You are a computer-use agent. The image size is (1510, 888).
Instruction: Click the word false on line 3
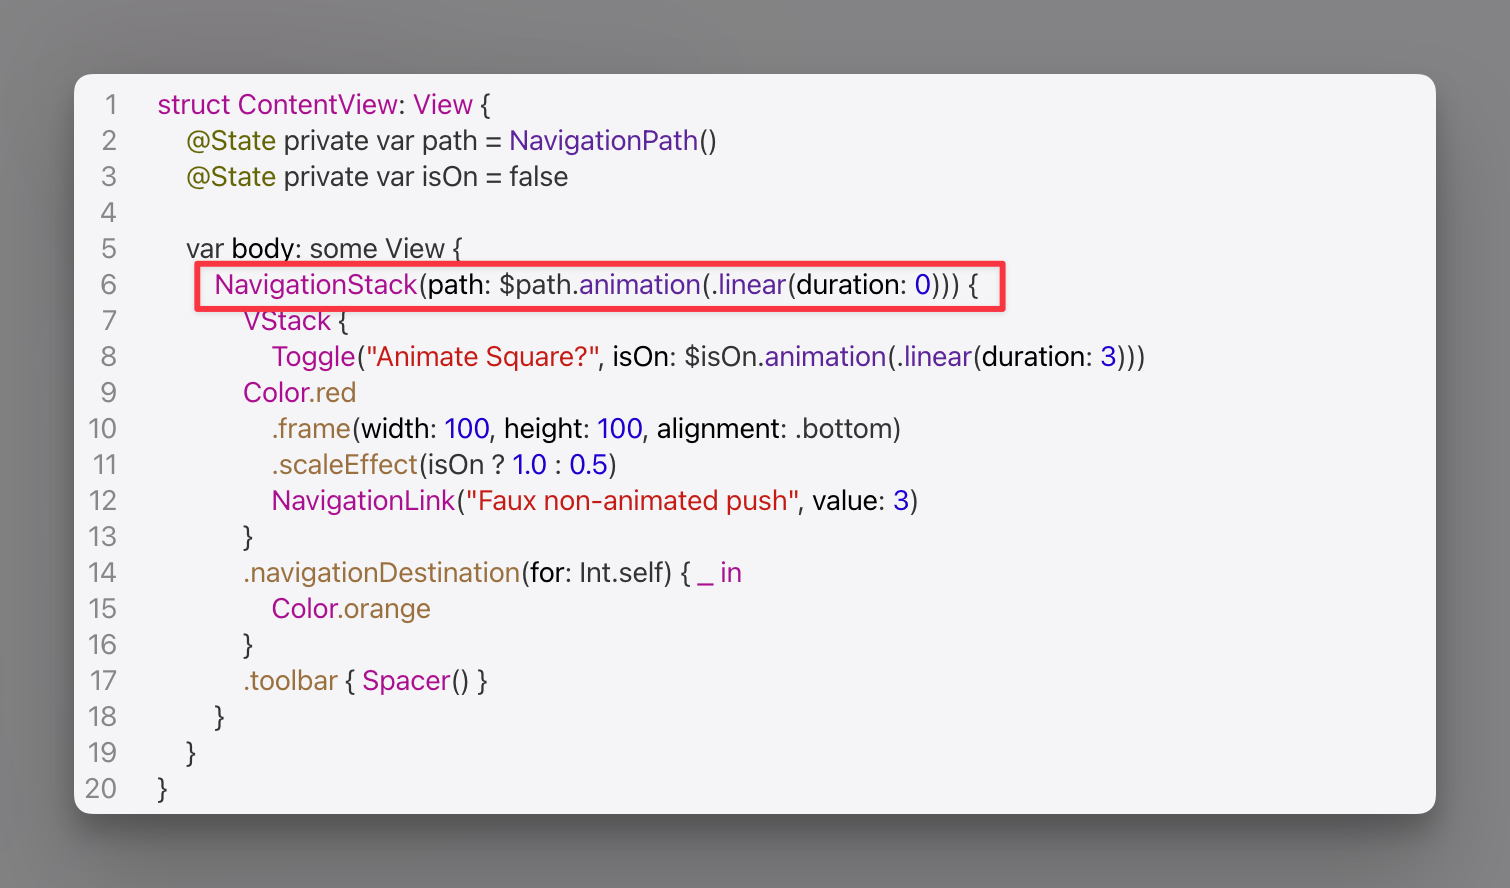pyautogui.click(x=538, y=177)
